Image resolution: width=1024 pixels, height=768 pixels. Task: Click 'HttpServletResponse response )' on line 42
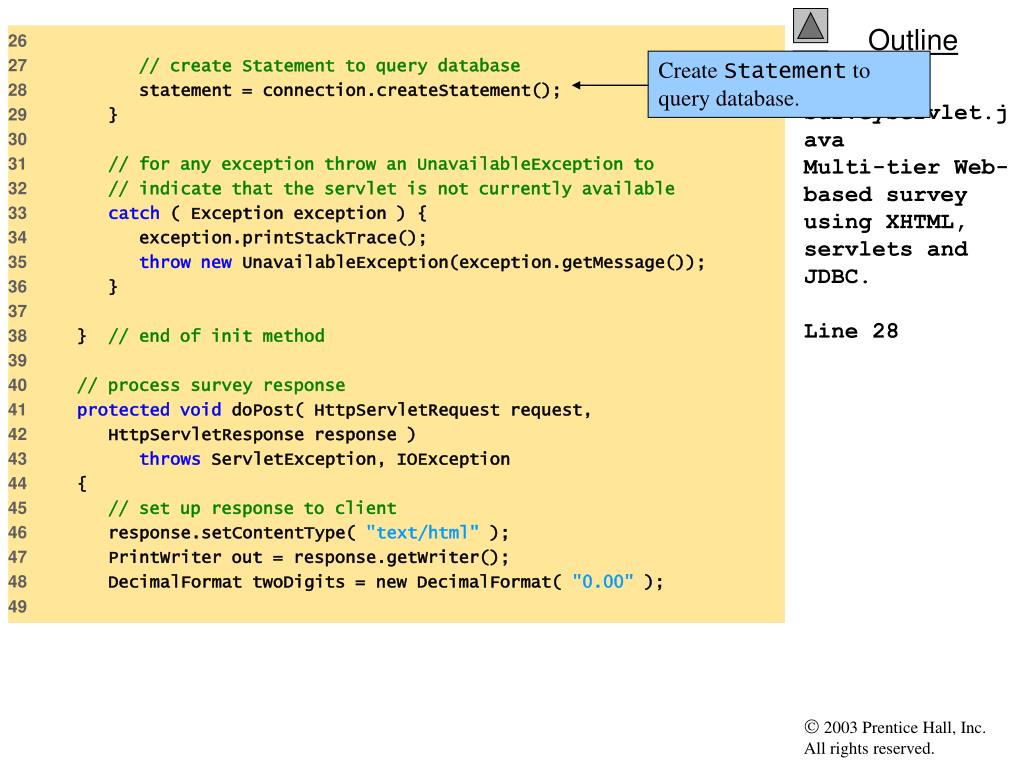(262, 435)
